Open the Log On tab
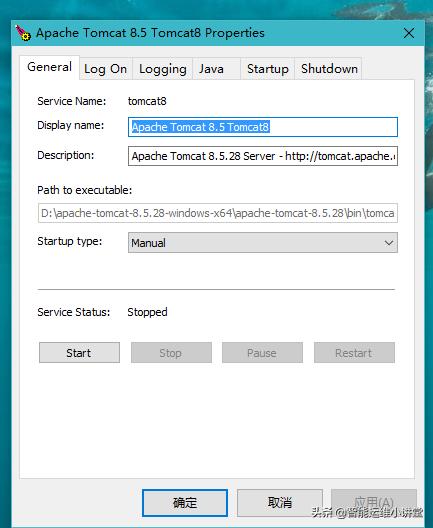Screen dimensions: 433x528 point(106,69)
